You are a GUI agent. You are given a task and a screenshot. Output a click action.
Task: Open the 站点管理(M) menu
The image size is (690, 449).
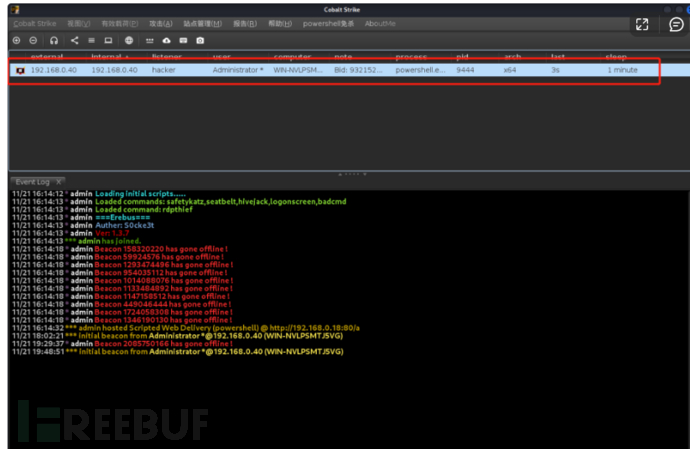coord(202,24)
